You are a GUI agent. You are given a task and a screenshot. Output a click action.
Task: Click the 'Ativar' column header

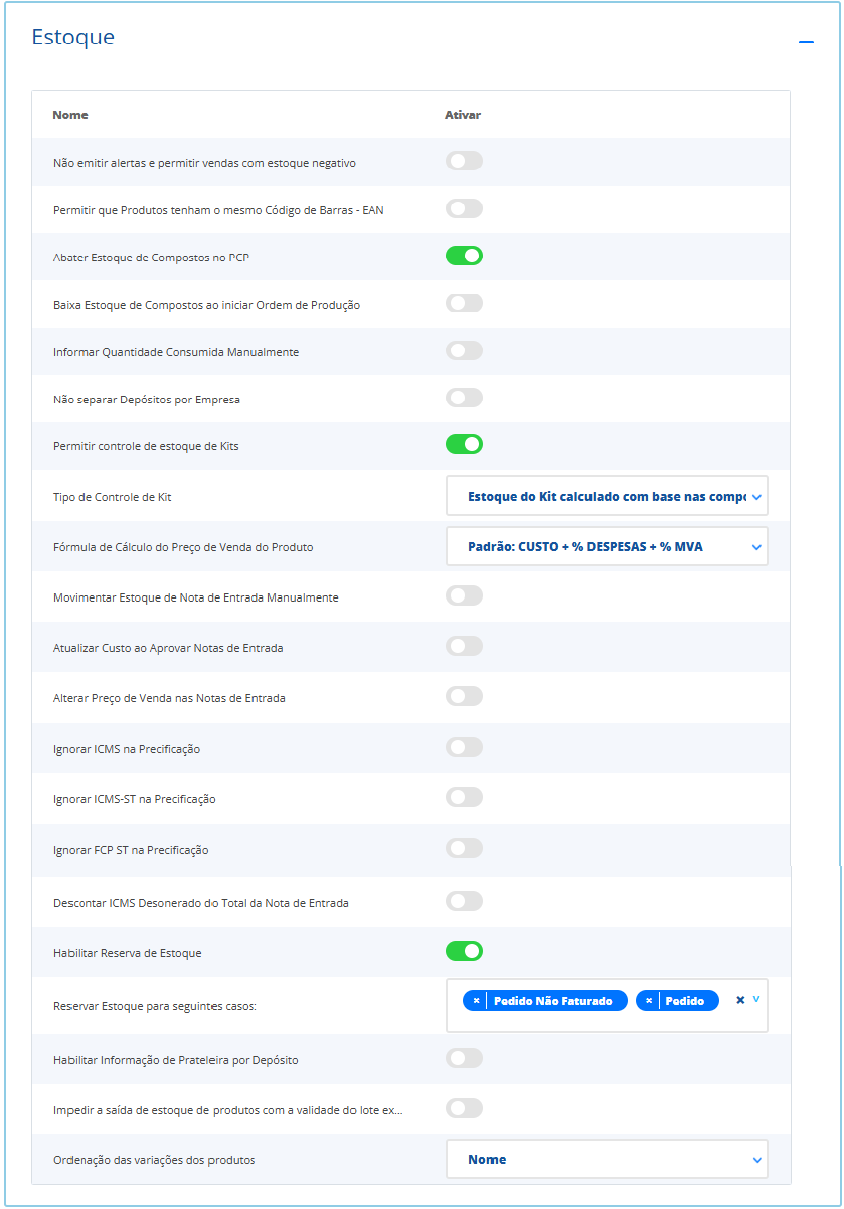pyautogui.click(x=463, y=115)
